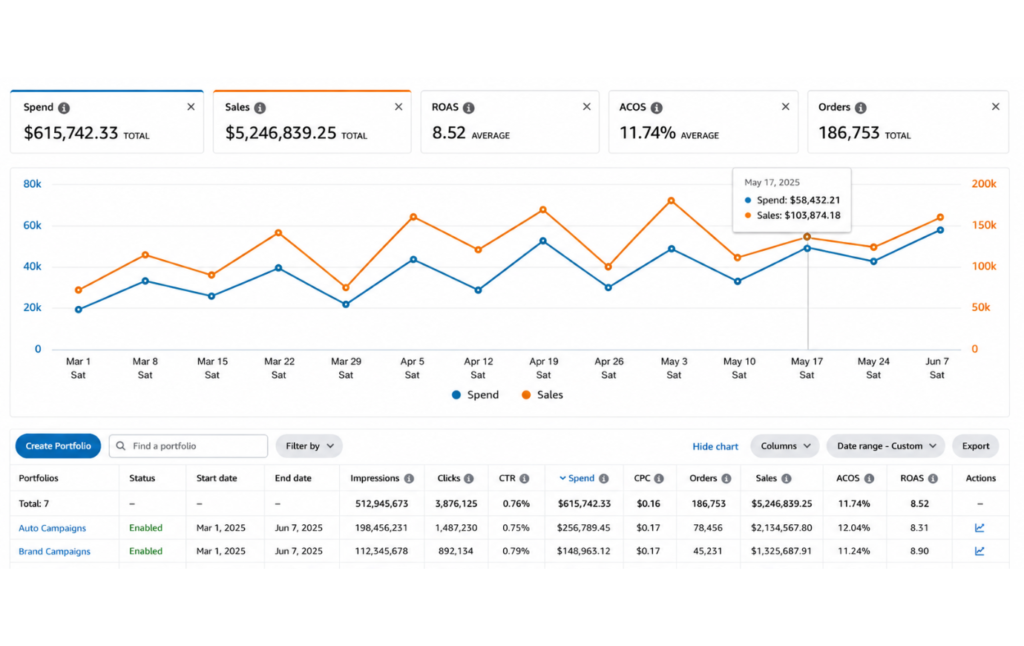Click the 12.04% ACOS cell

tap(854, 528)
